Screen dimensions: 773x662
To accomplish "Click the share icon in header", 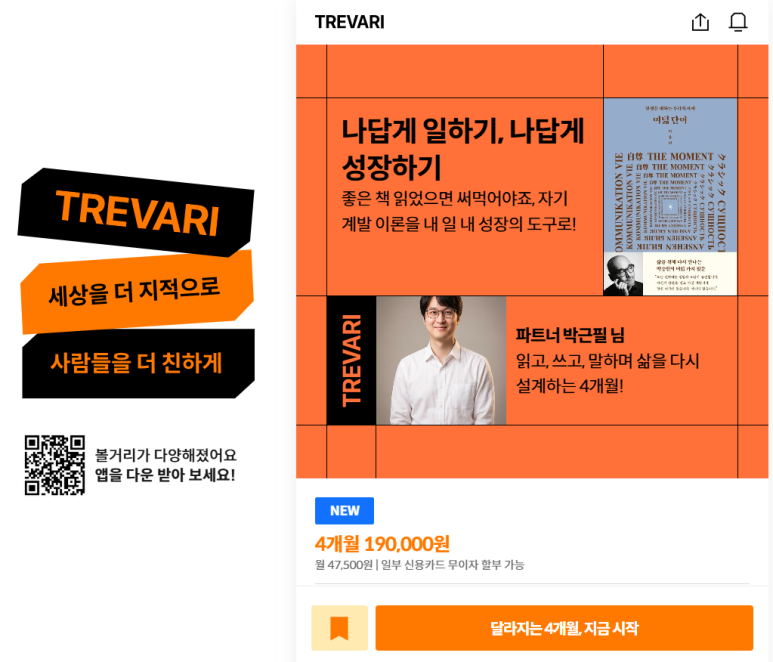I will click(x=700, y=22).
